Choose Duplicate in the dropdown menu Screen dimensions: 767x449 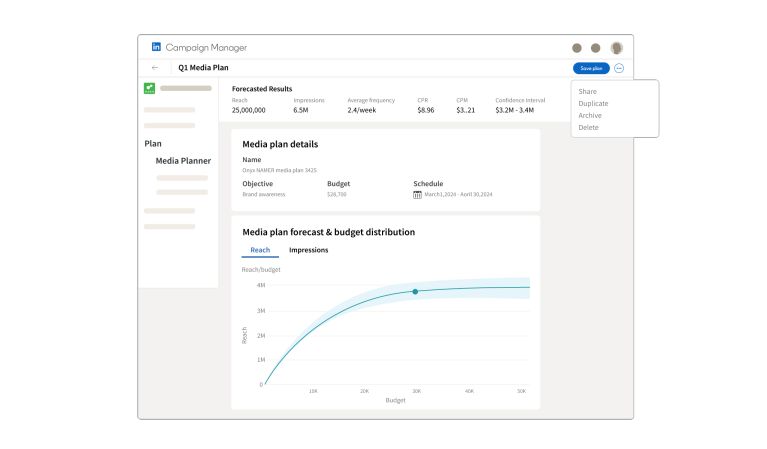(x=593, y=104)
